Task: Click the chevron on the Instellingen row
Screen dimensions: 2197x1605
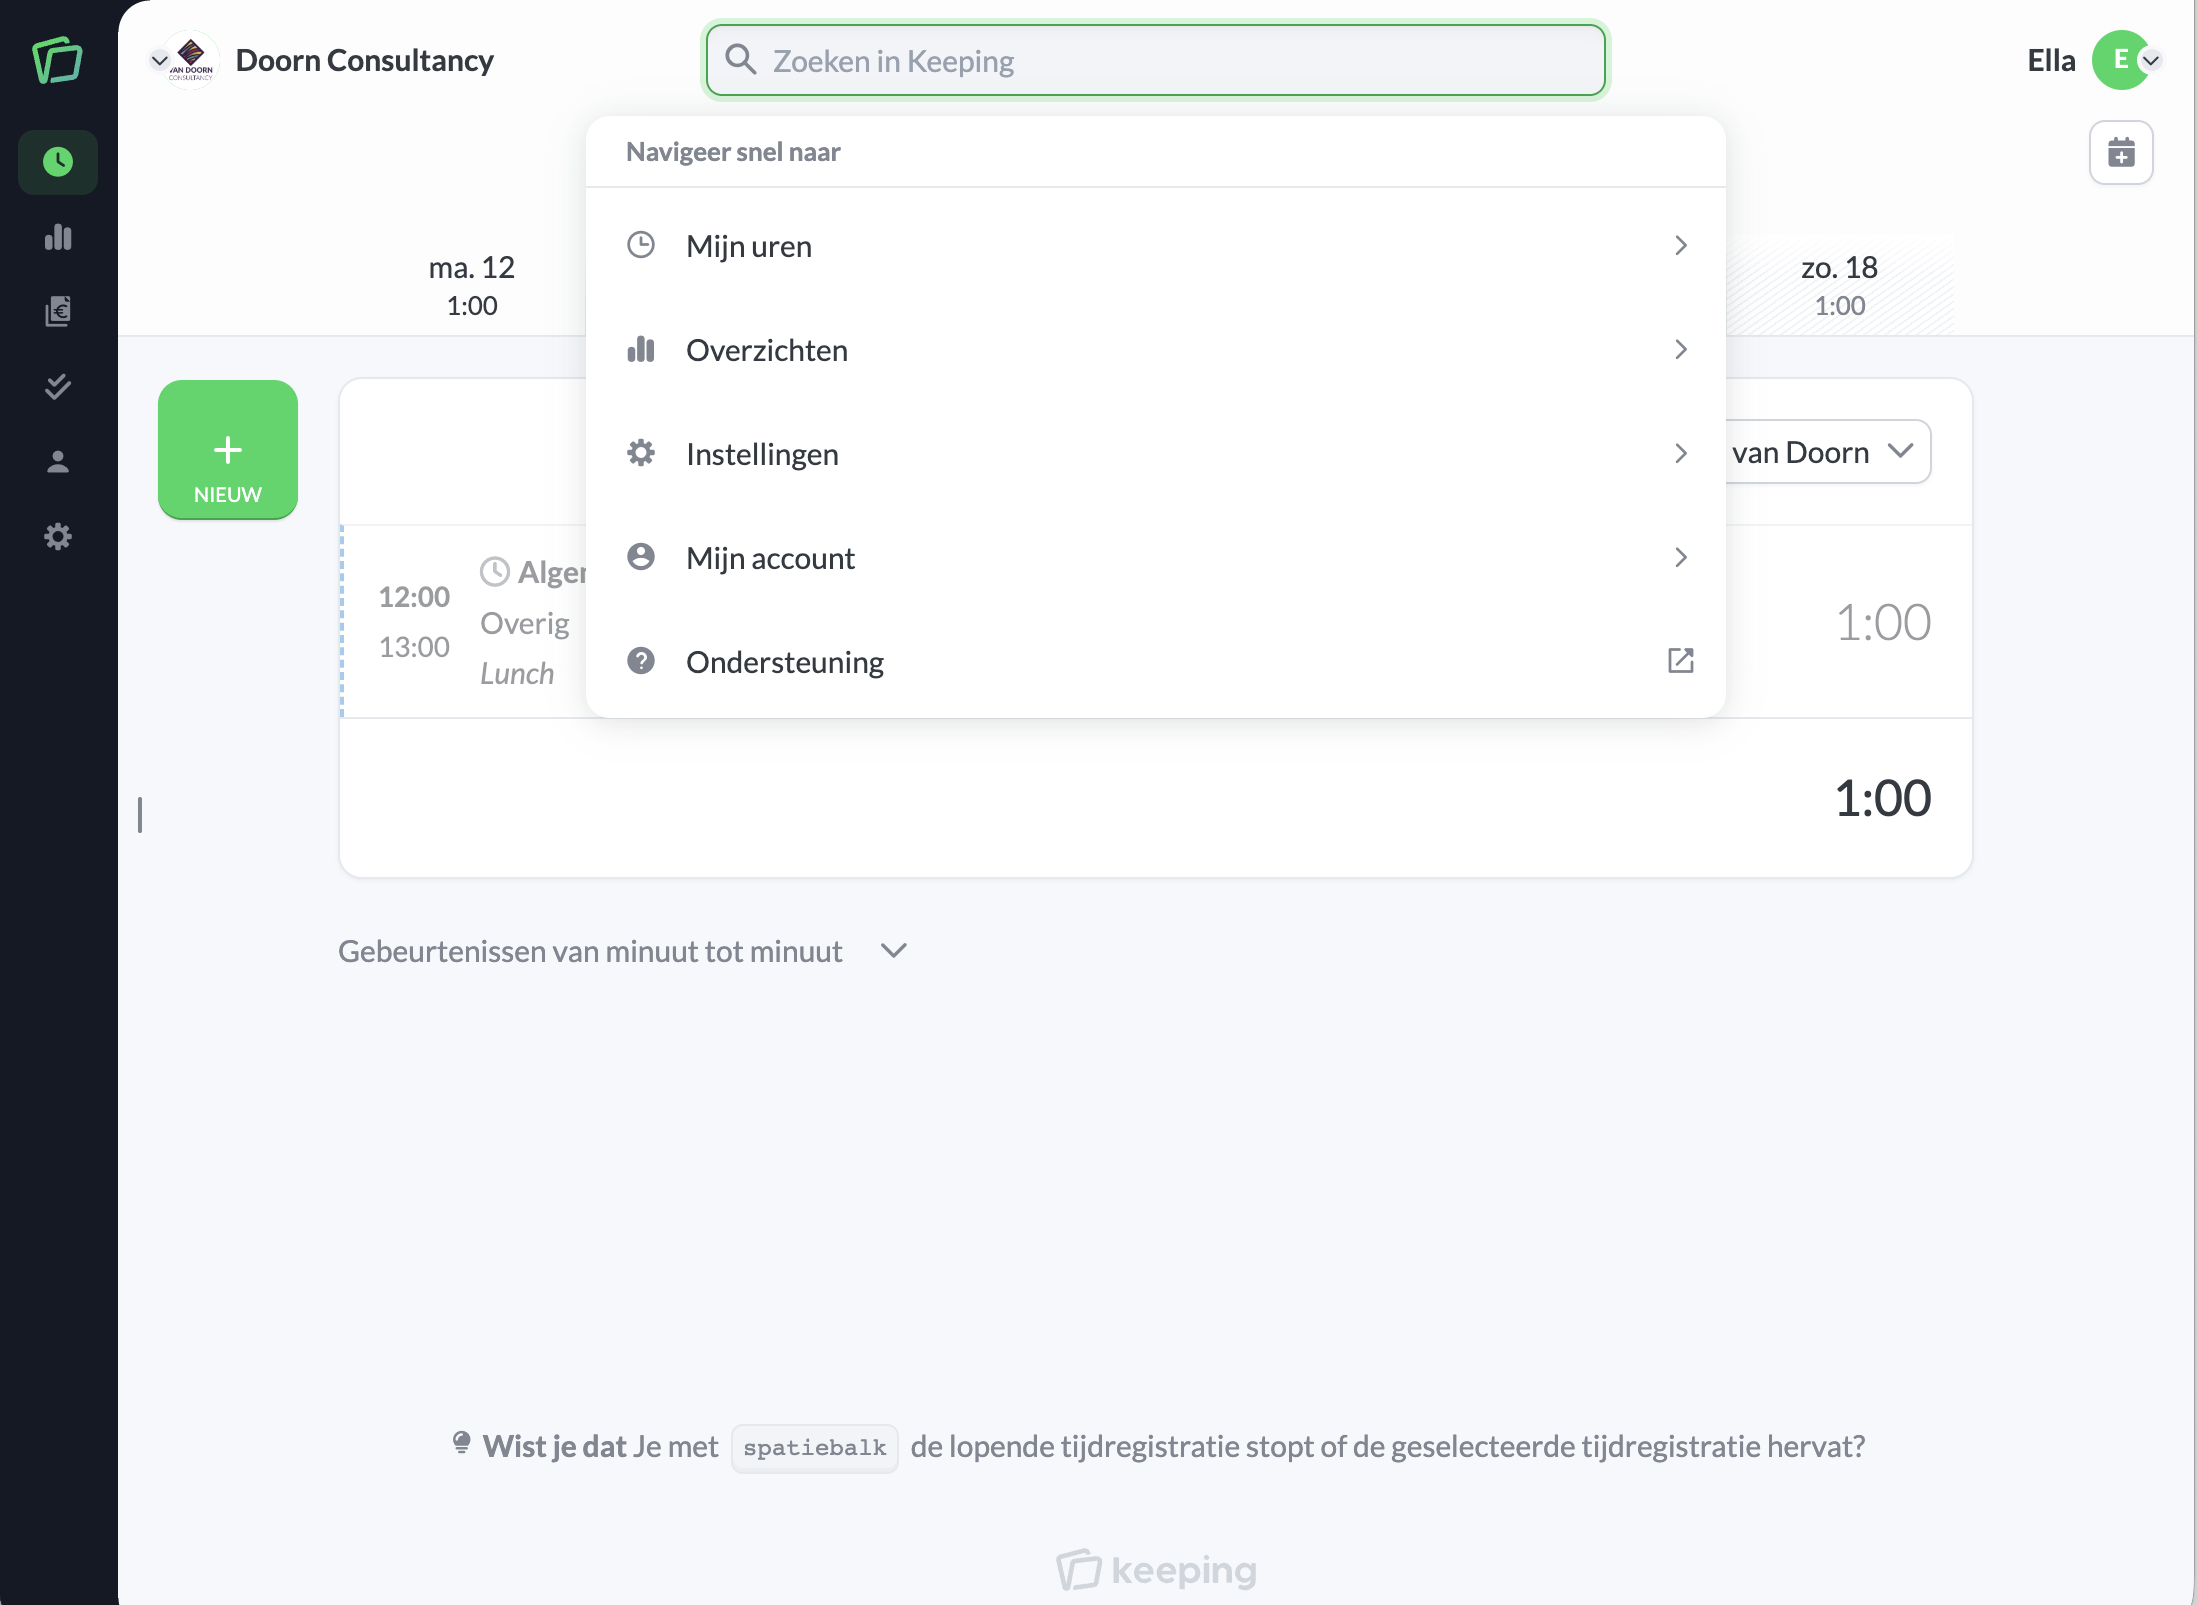Action: point(1681,453)
